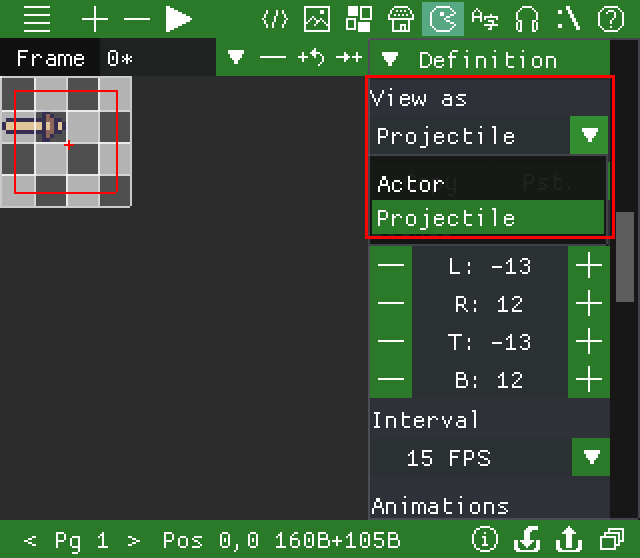Click the duplicate windows icon
640x558 pixels.
pyautogui.click(x=612, y=540)
